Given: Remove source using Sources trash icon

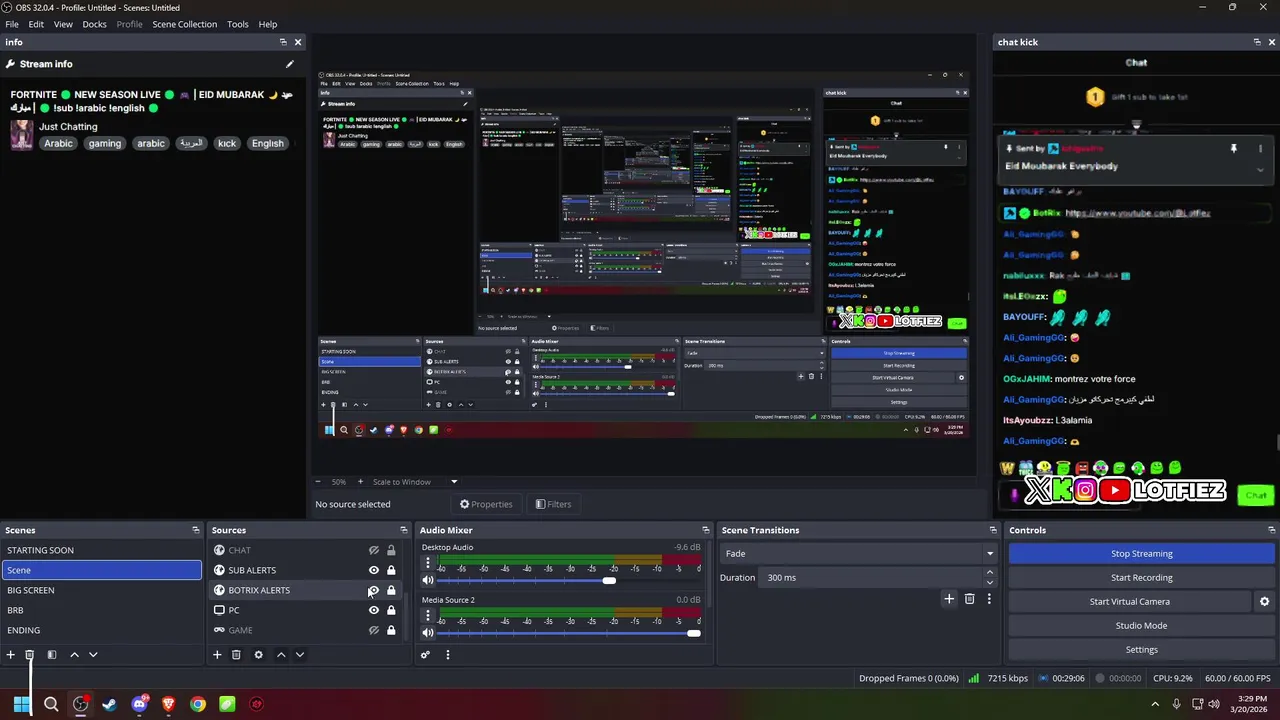Looking at the screenshot, I should (236, 655).
